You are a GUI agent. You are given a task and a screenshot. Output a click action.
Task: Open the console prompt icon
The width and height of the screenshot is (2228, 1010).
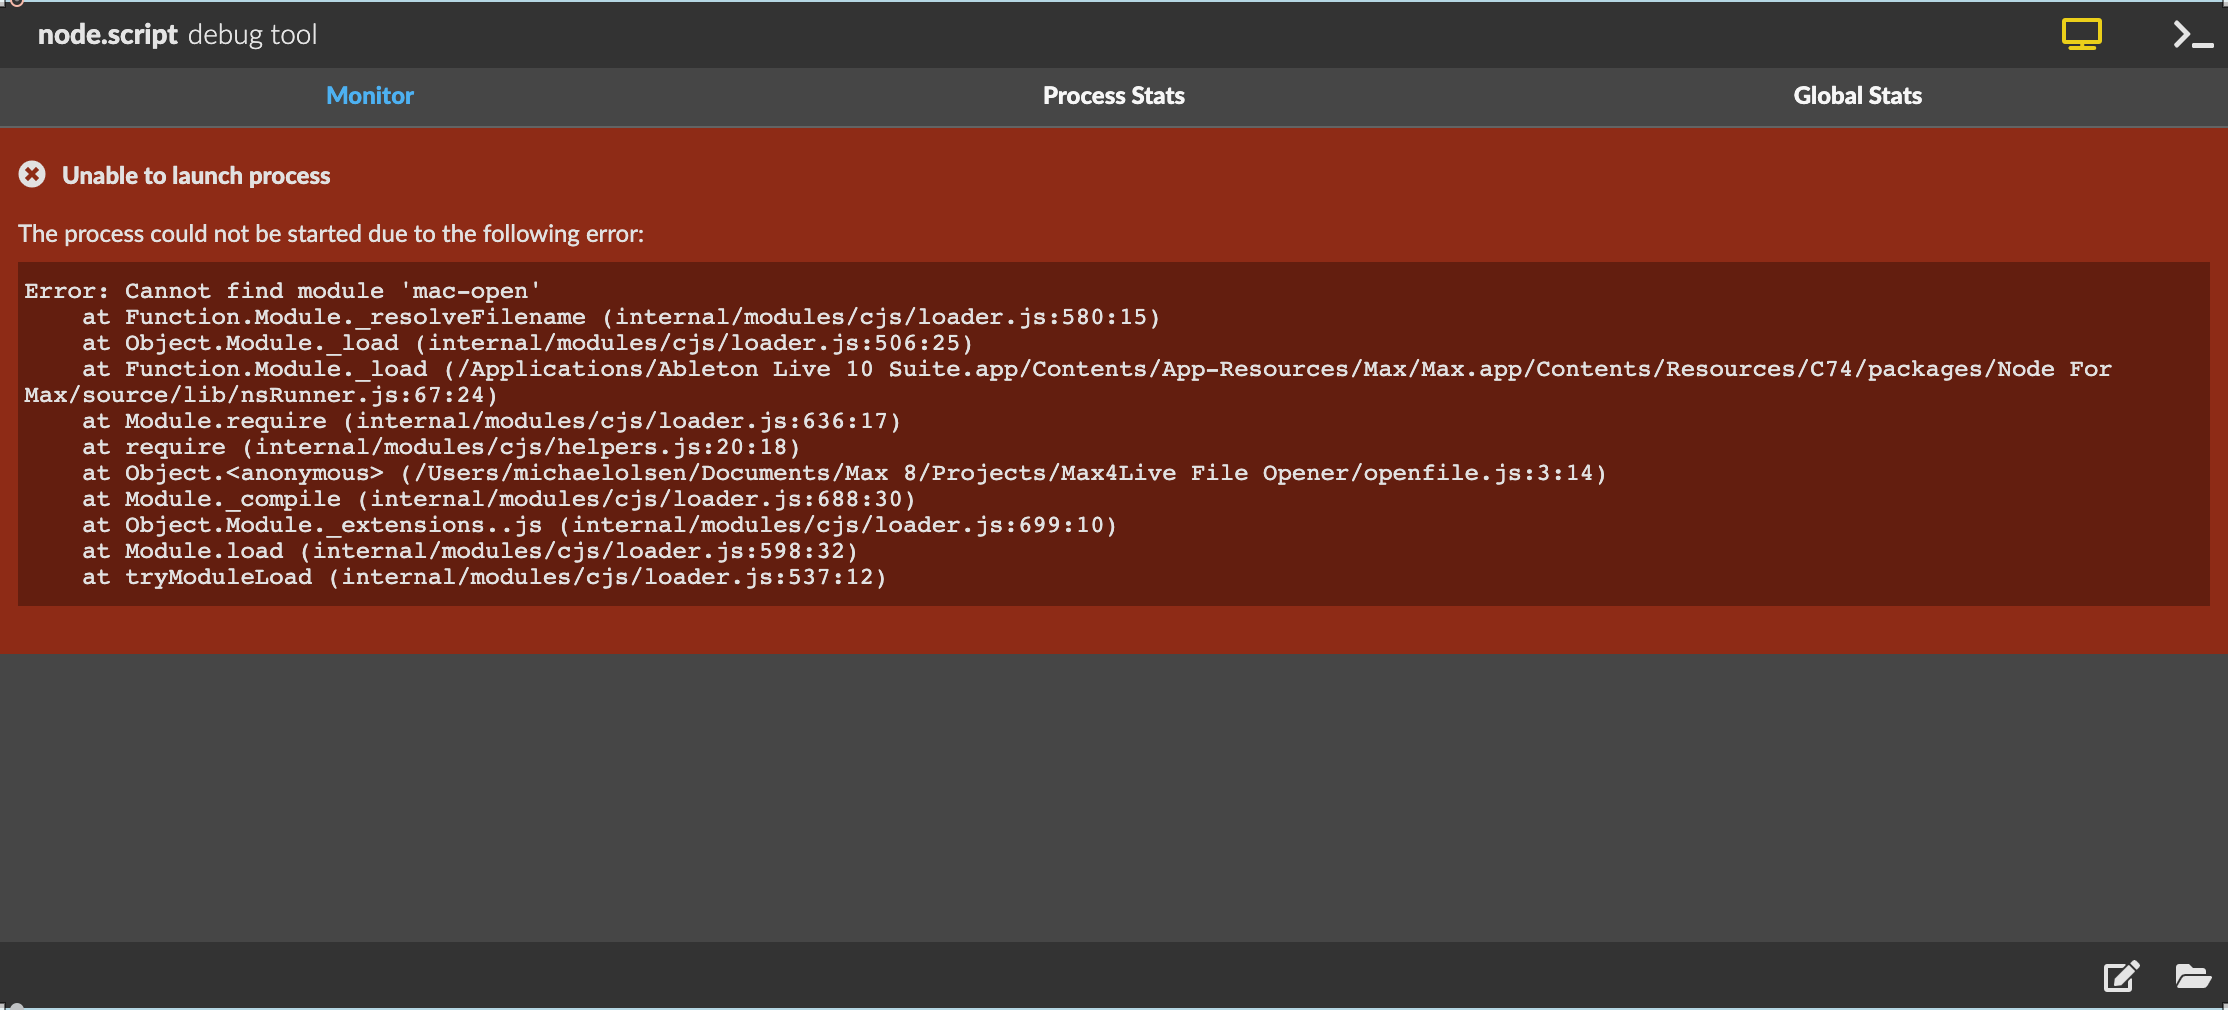(2192, 35)
